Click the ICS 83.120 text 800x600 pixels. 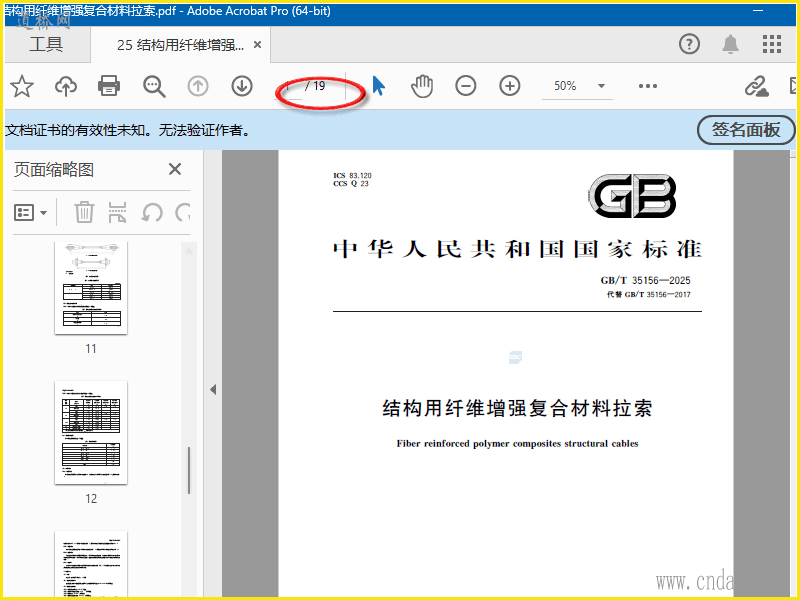pos(352,176)
